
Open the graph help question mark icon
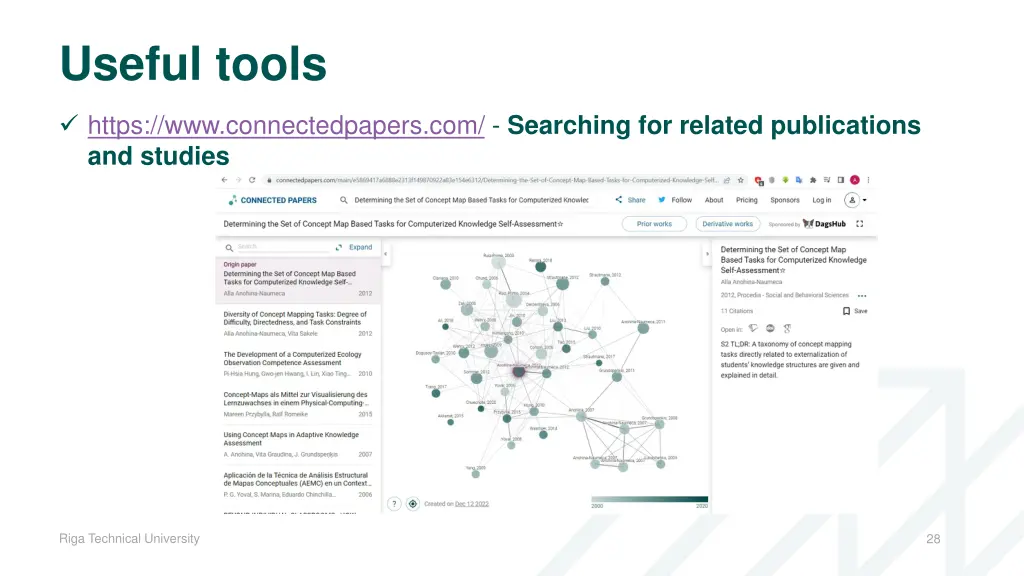pos(394,504)
